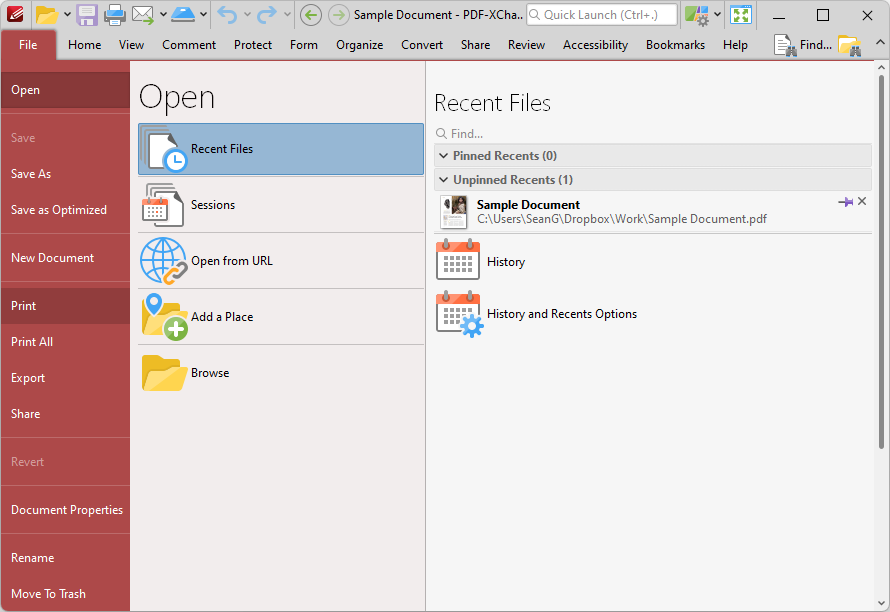890x612 pixels.
Task: Switch to the Comment tab
Action: tap(189, 45)
